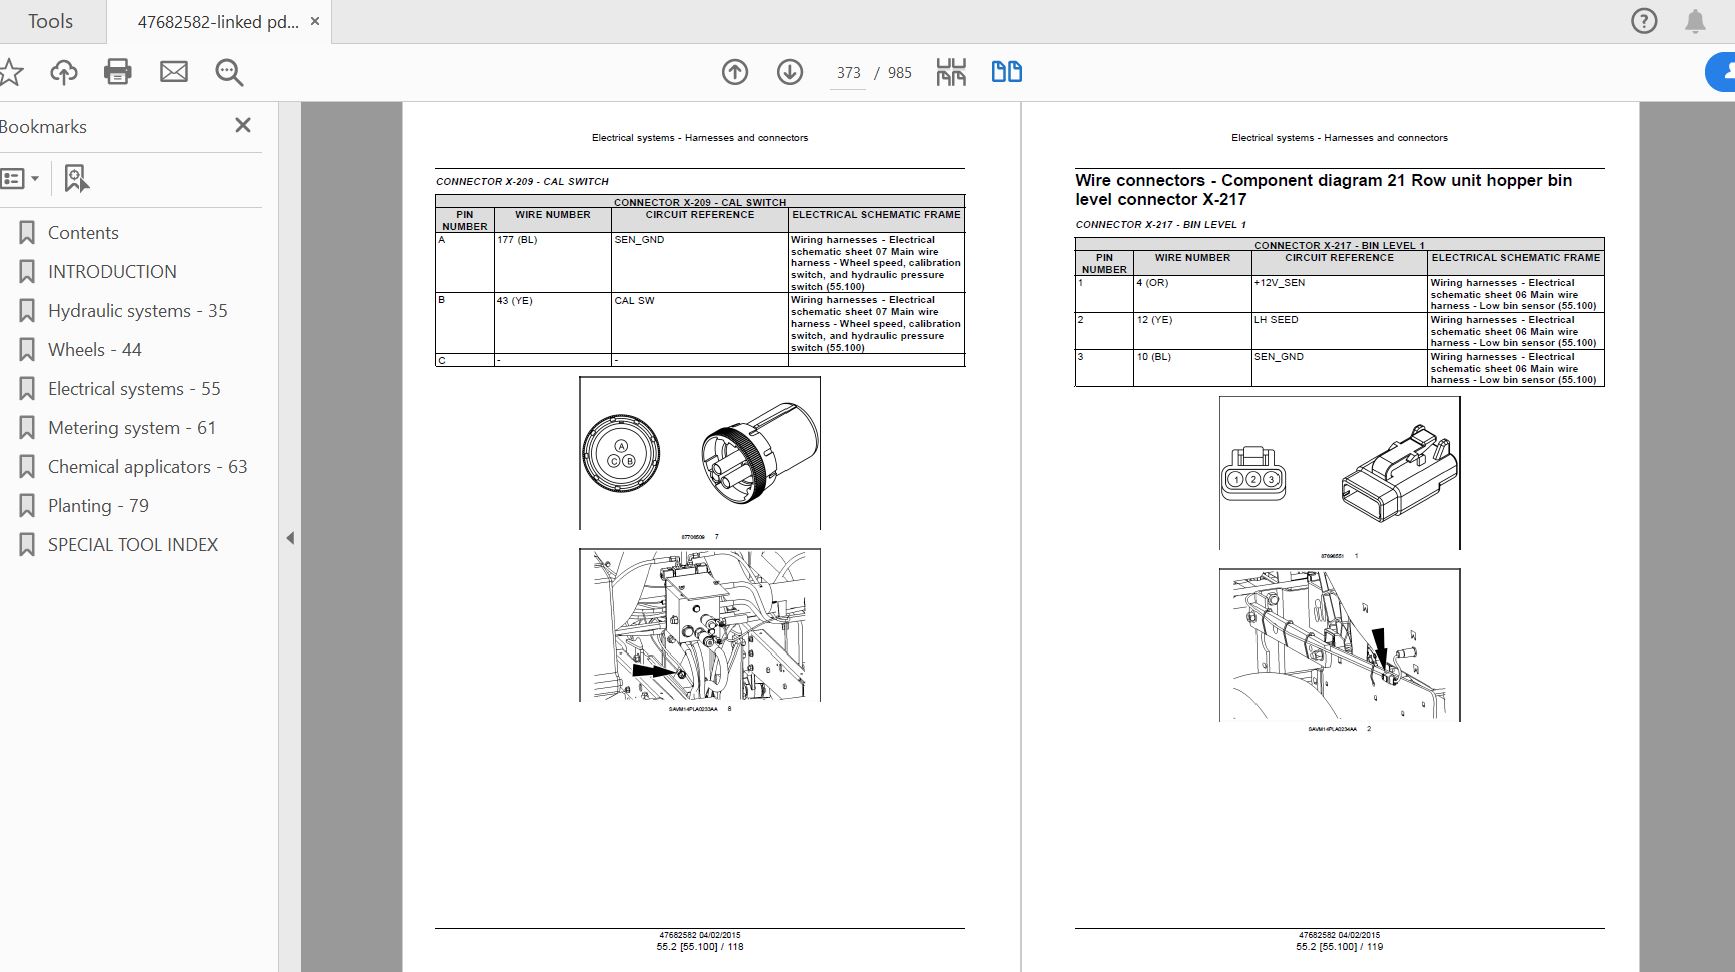Click the bin level sensor location drawing
Viewport: 1735px width, 972px height.
click(1339, 645)
